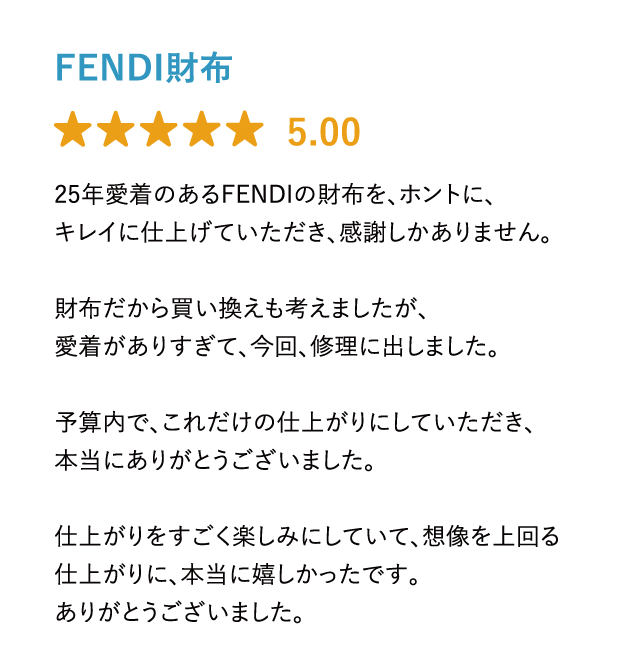620x672 pixels.
Task: Click the fourth gold star
Action: click(x=201, y=129)
